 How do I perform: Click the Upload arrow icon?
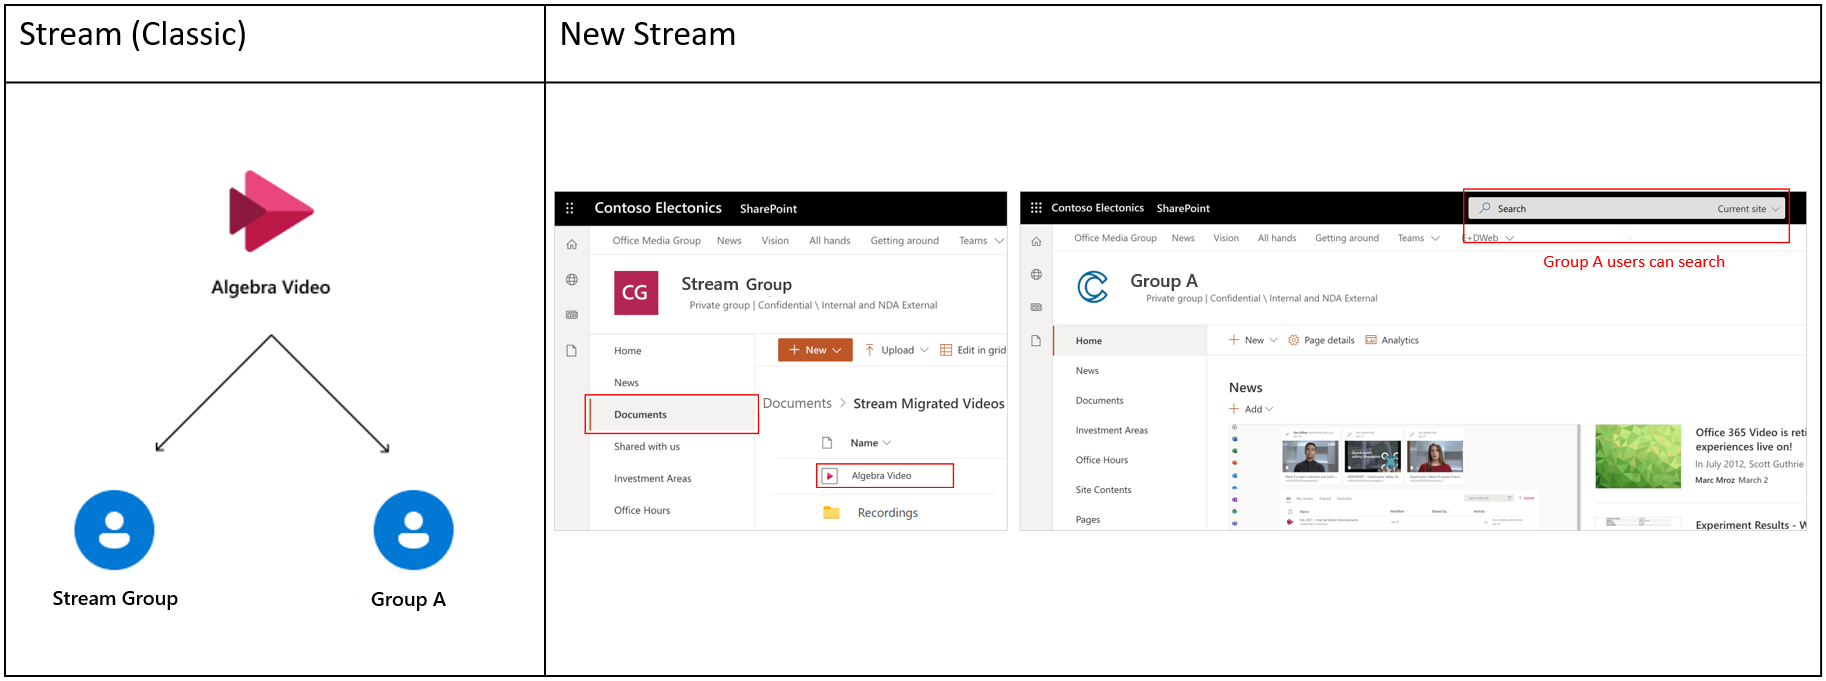(x=870, y=350)
